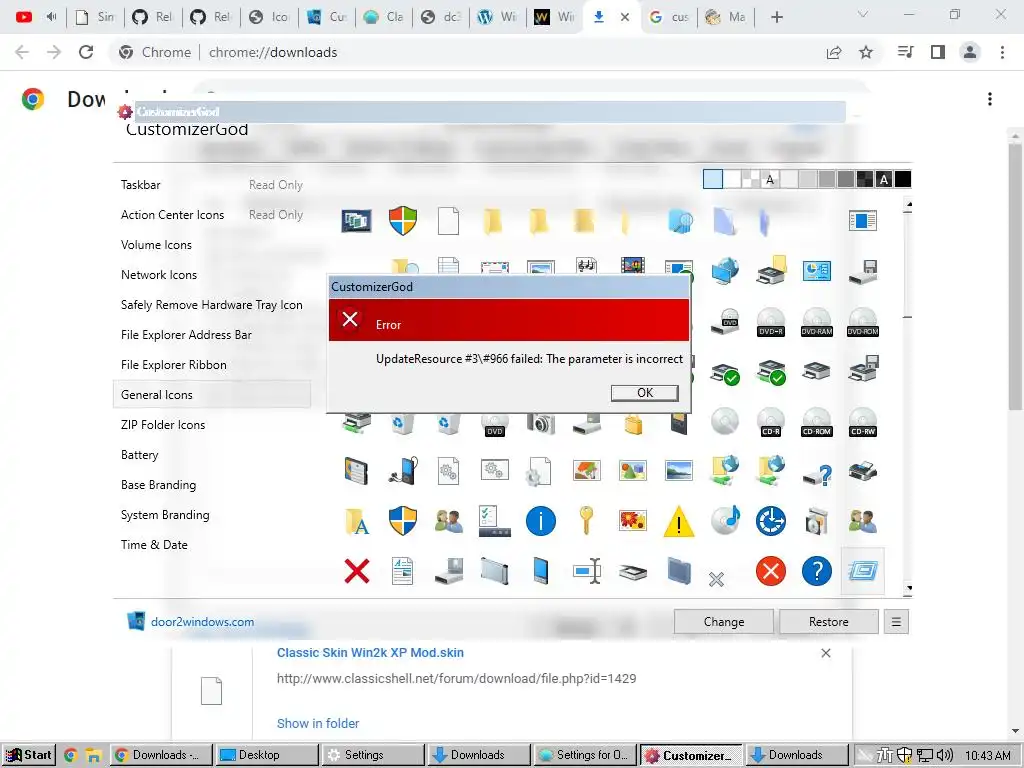Select the DVD-ROM disc icon
The width and height of the screenshot is (1024, 768).
(863, 322)
